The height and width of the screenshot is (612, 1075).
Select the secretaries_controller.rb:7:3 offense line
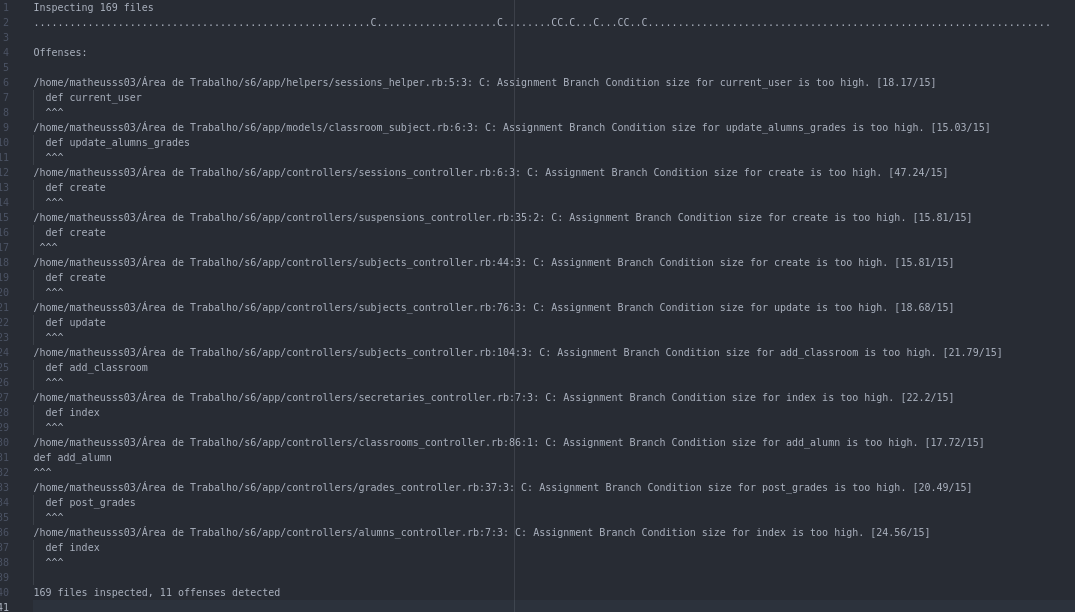pyautogui.click(x=494, y=397)
